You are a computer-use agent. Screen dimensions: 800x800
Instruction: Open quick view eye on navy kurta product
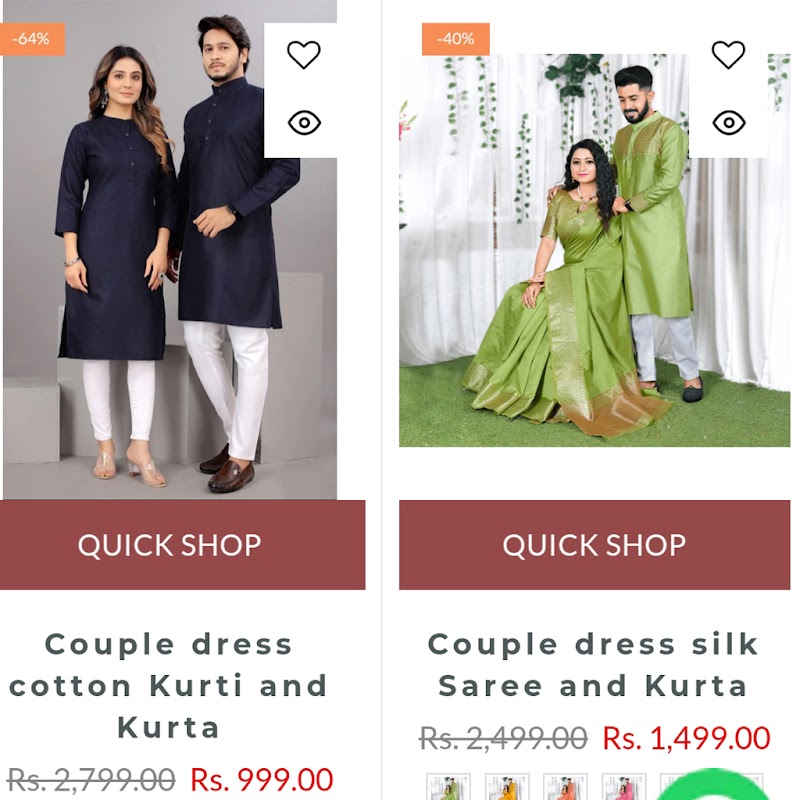pyautogui.click(x=304, y=123)
